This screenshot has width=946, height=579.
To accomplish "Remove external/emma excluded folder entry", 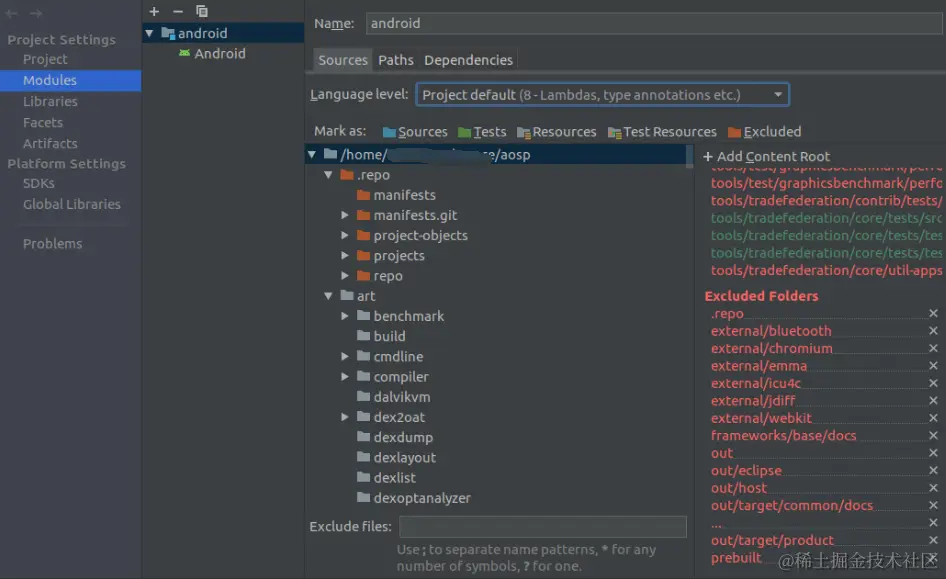I will click(x=933, y=366).
